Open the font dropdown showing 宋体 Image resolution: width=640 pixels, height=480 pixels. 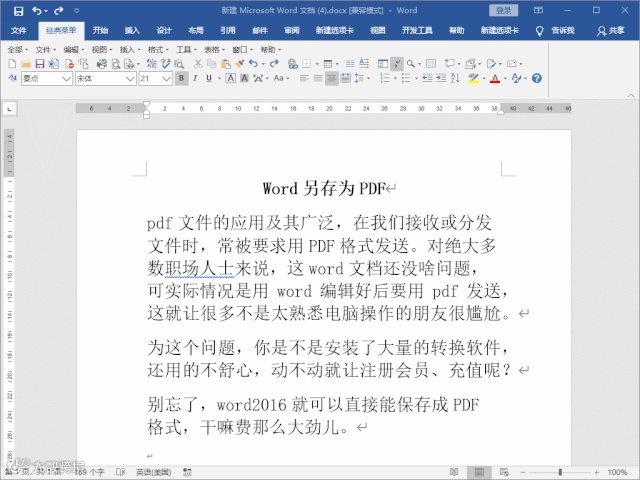130,78
